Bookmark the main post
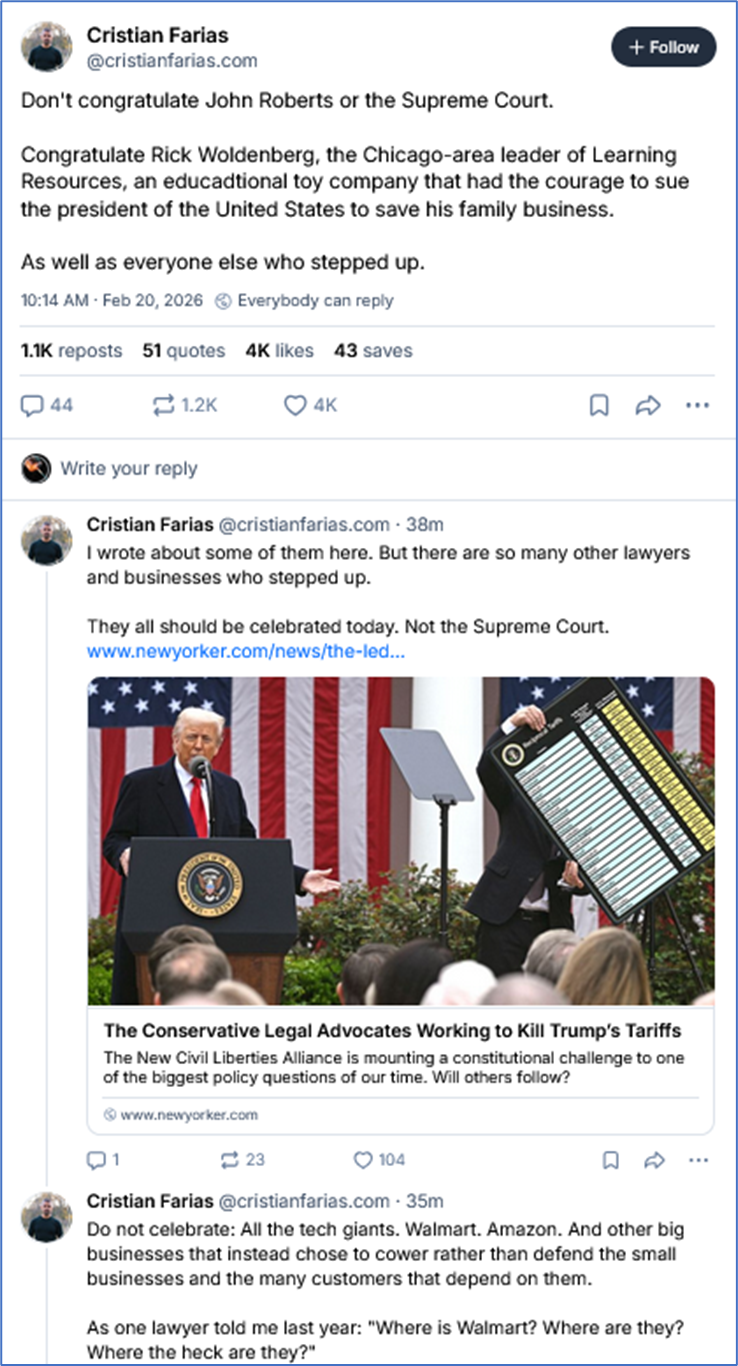The height and width of the screenshot is (1366, 738). (x=599, y=405)
